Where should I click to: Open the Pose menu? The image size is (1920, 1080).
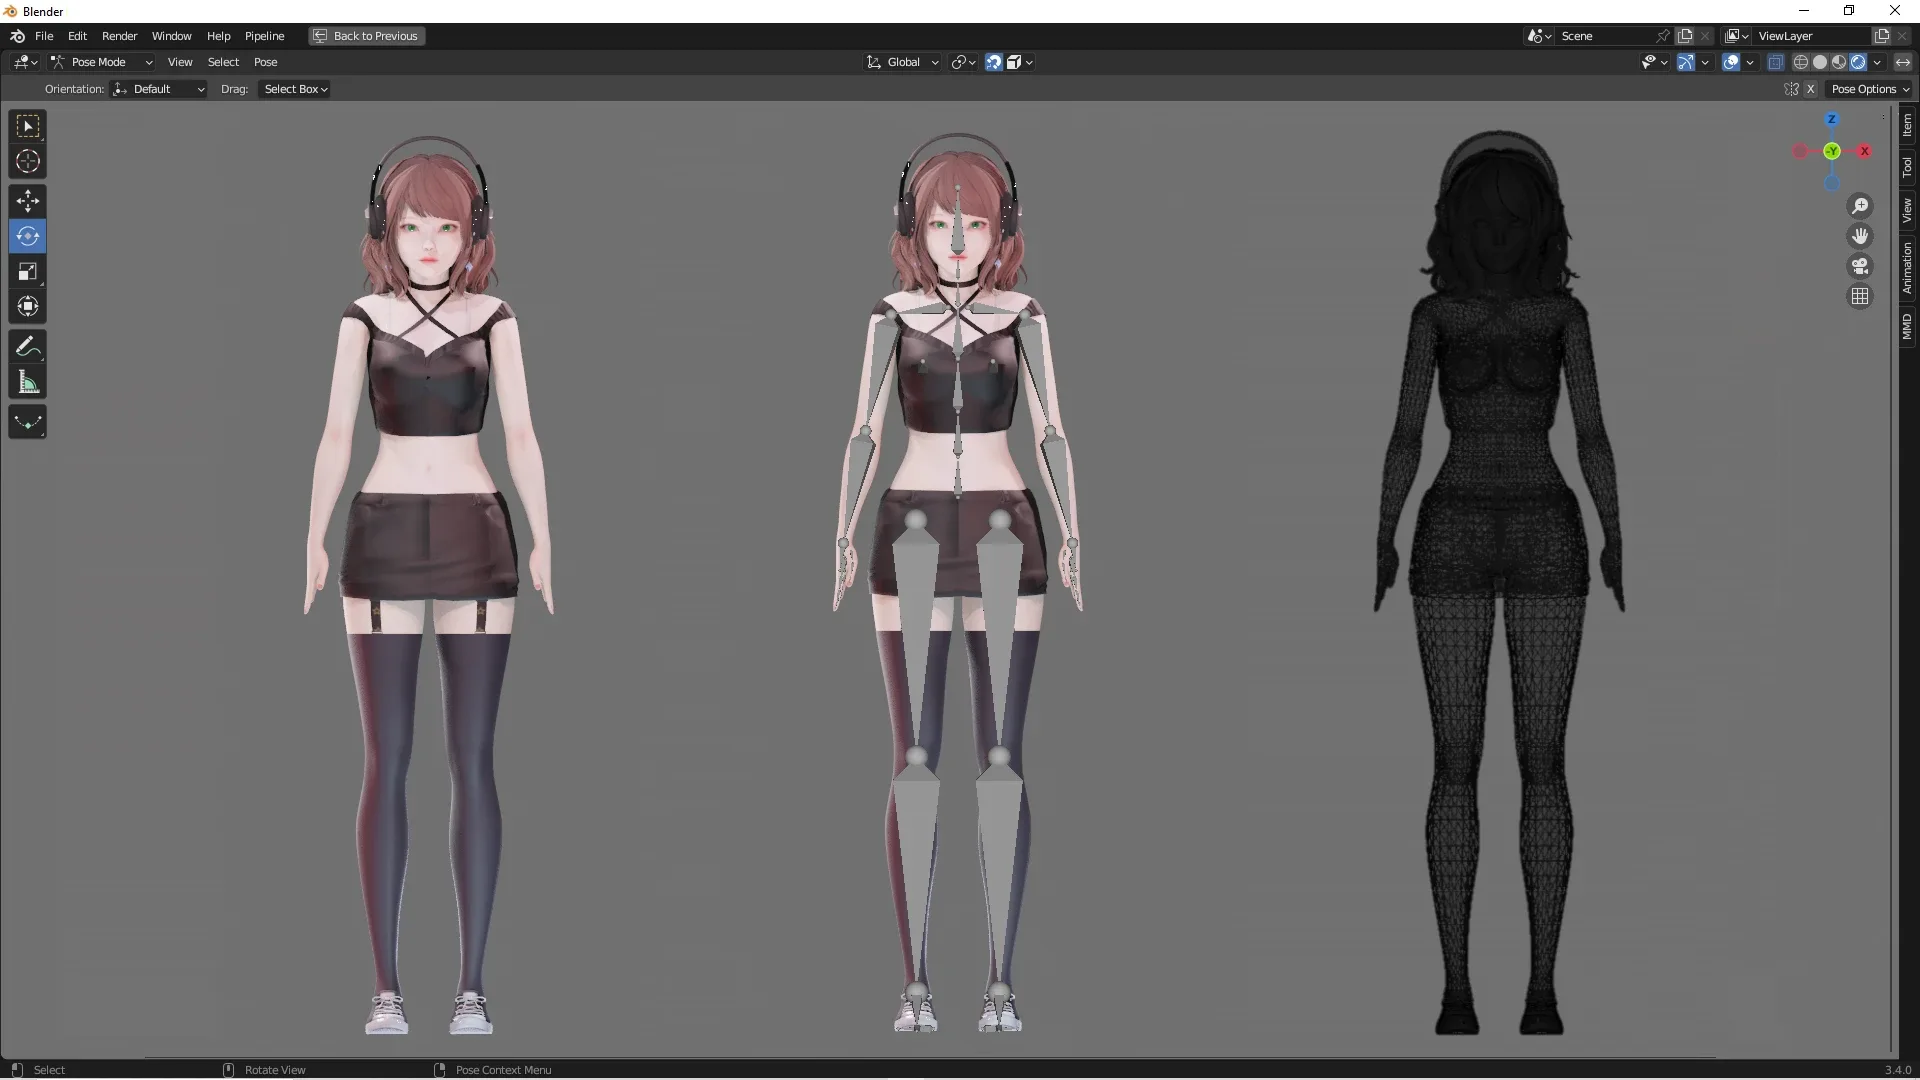tap(266, 61)
